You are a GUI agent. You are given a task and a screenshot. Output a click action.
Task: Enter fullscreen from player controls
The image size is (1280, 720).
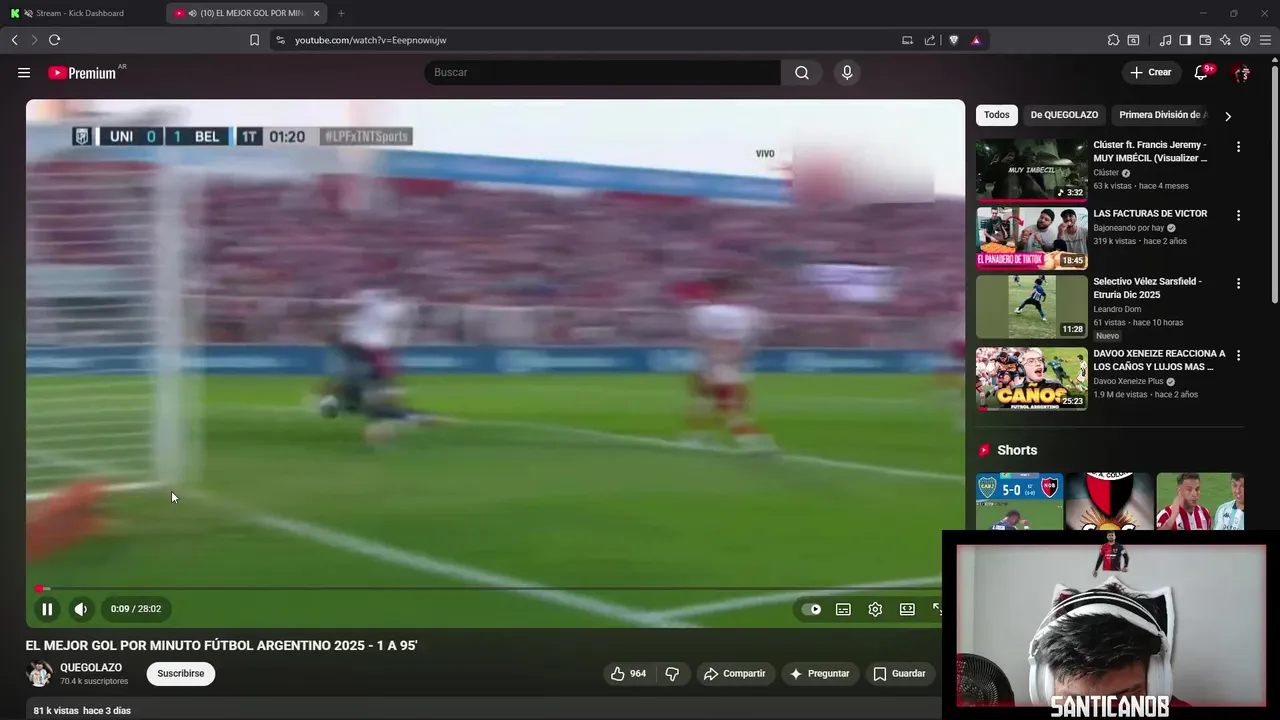[937, 609]
